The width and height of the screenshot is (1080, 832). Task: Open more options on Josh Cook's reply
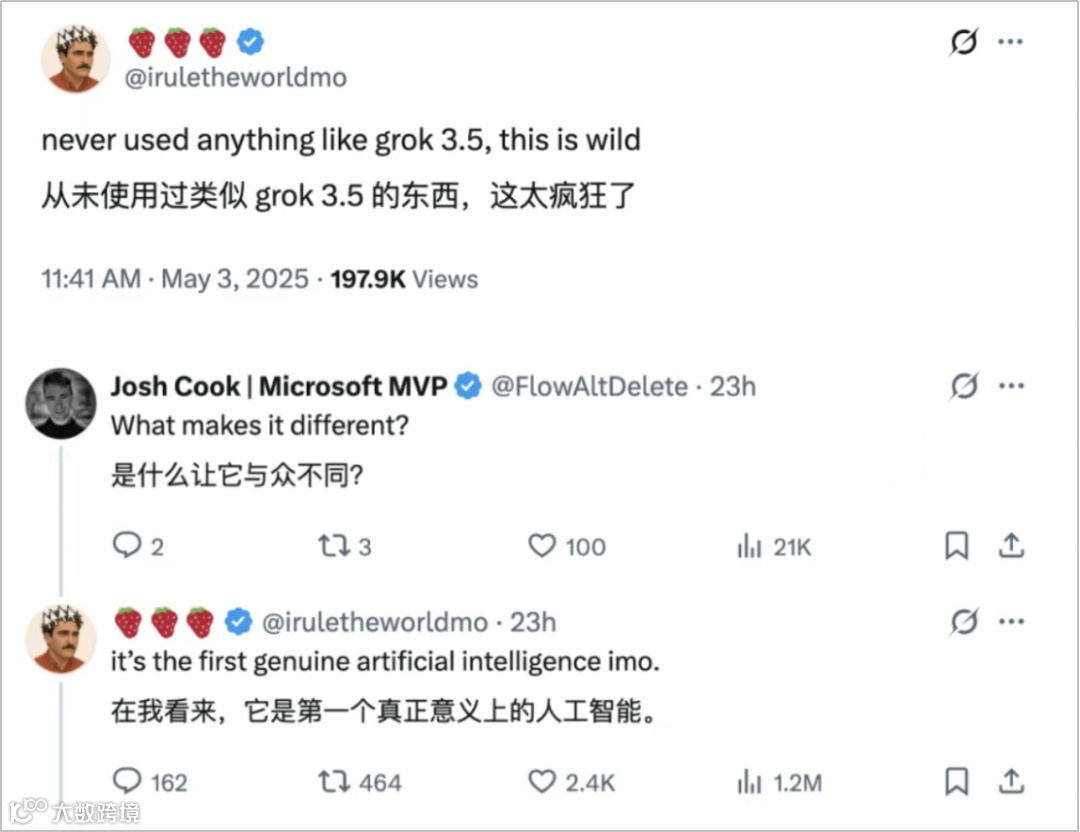click(1011, 386)
